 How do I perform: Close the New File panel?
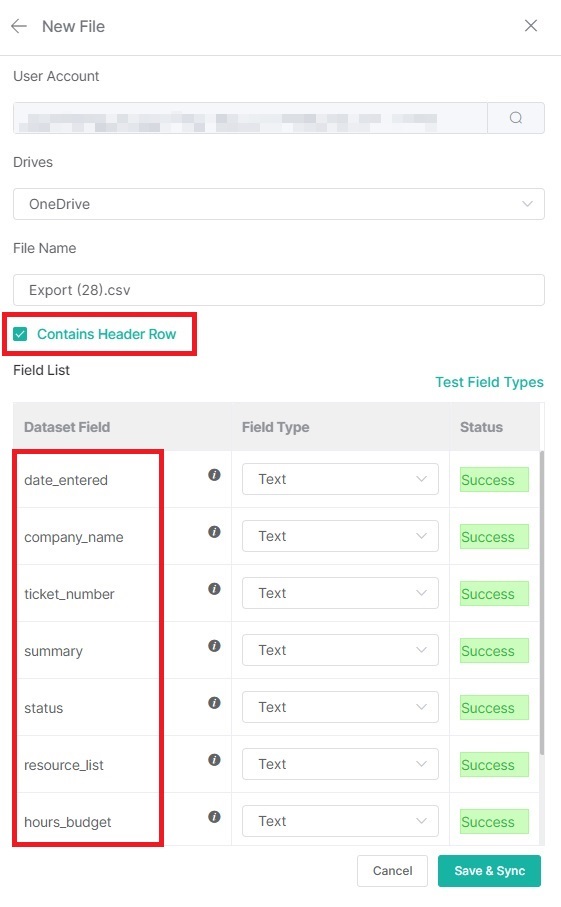pyautogui.click(x=531, y=25)
